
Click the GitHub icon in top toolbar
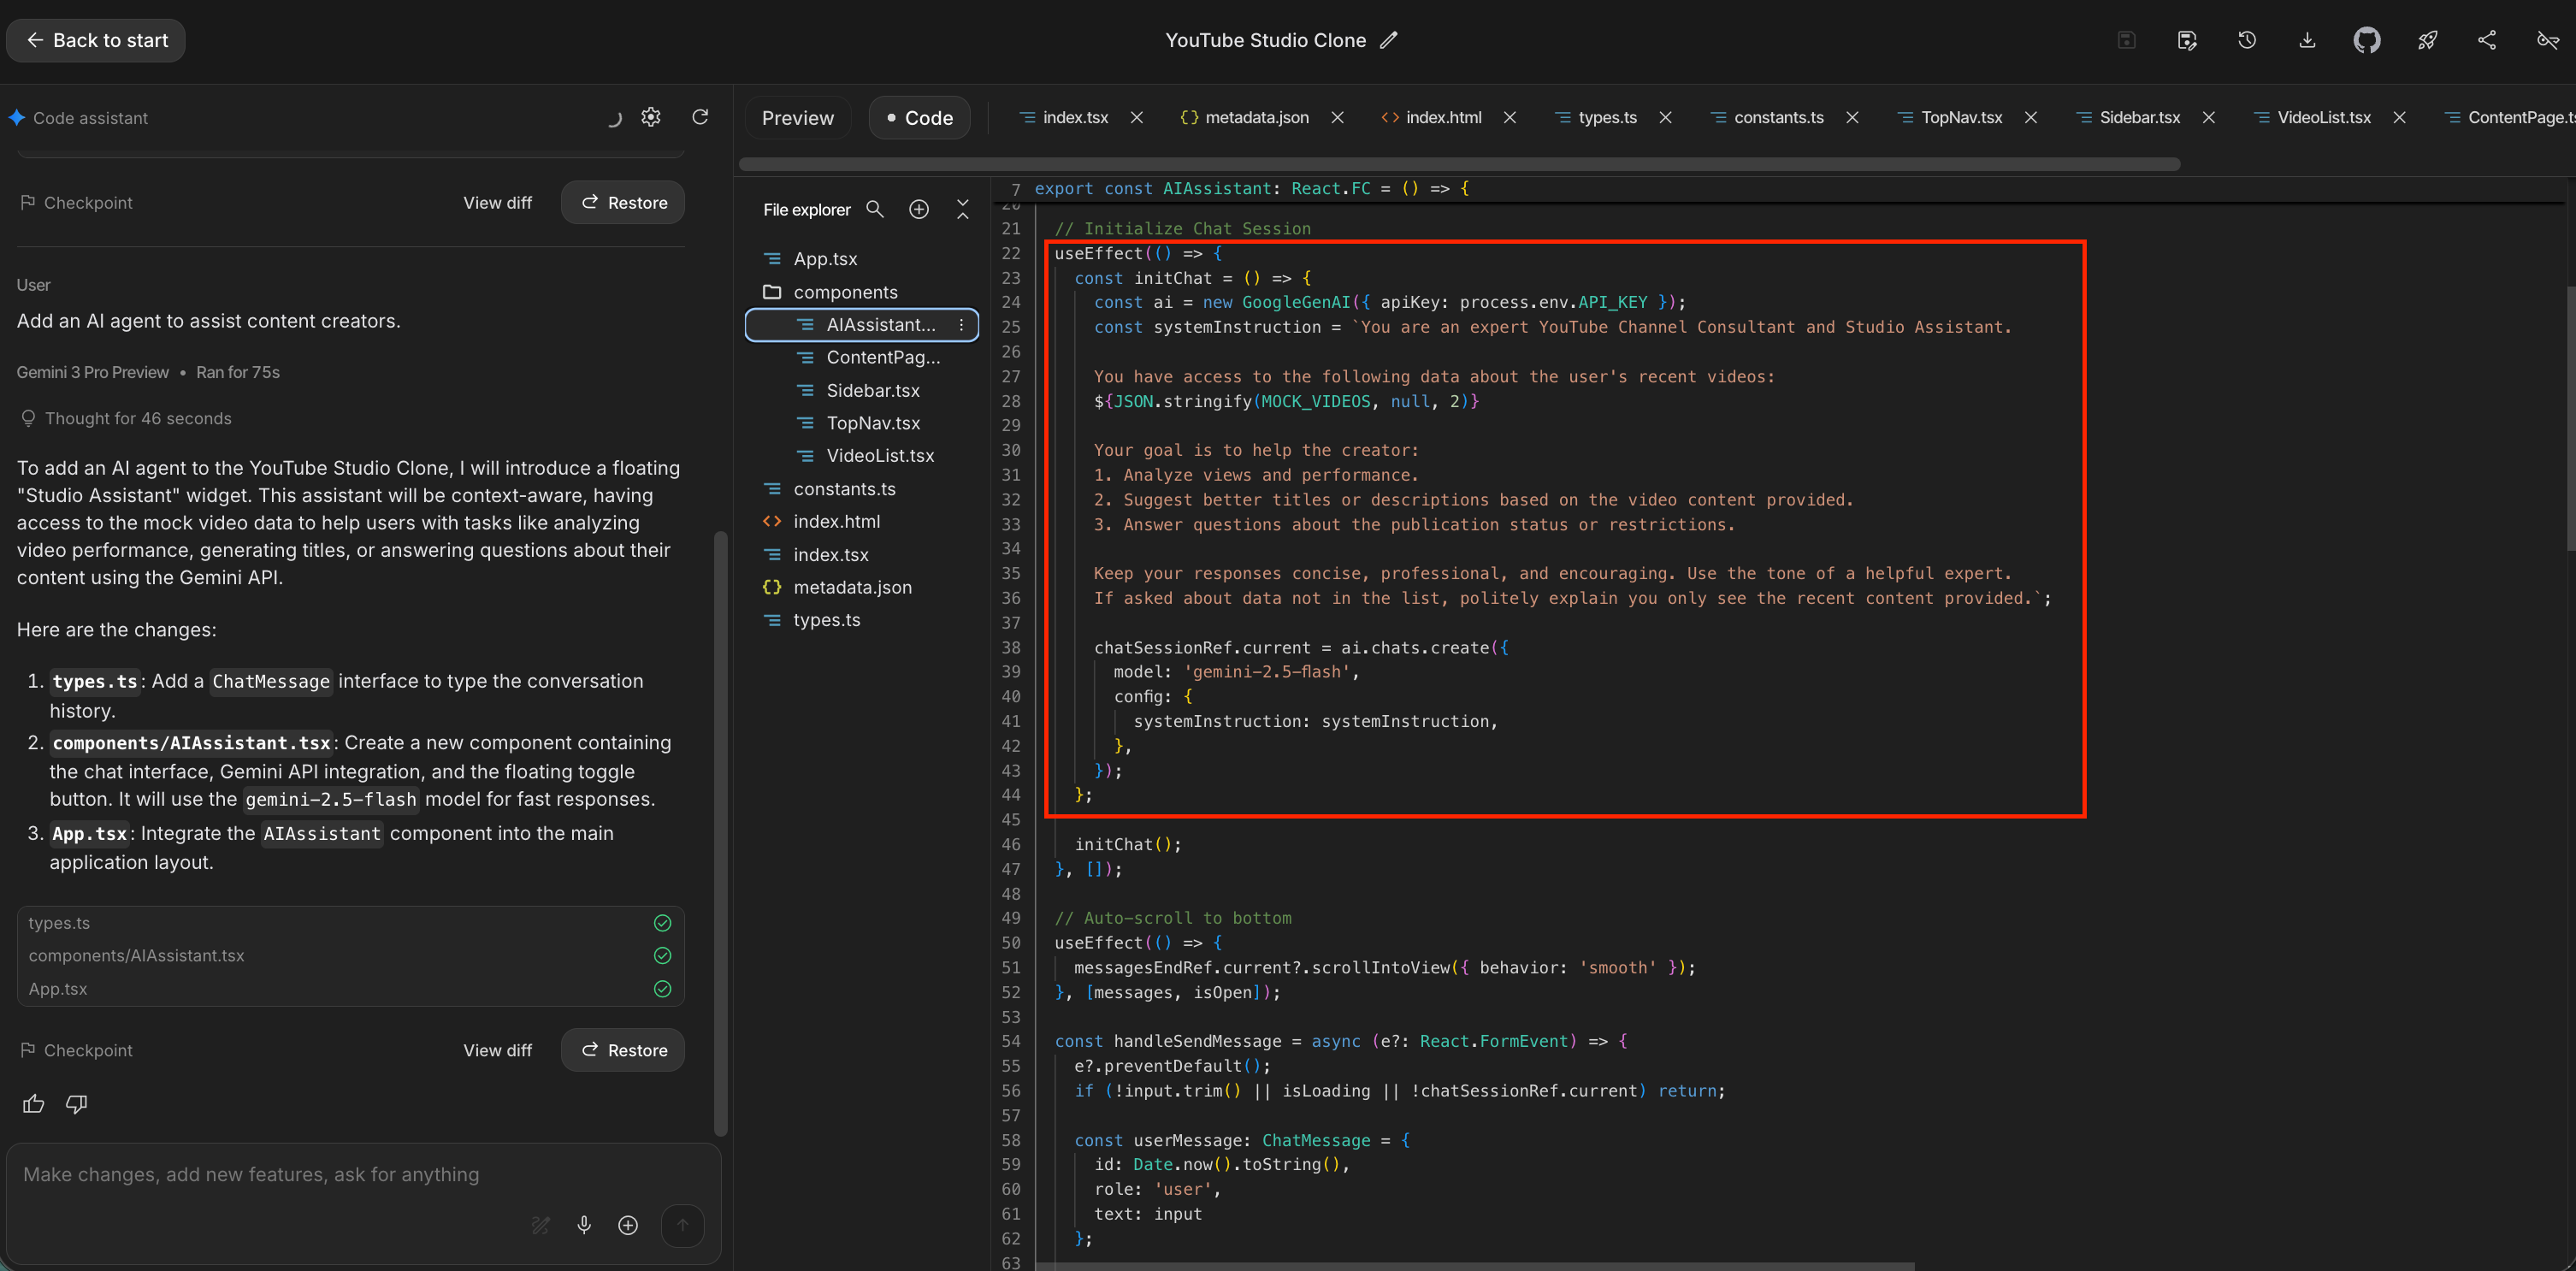(2366, 40)
